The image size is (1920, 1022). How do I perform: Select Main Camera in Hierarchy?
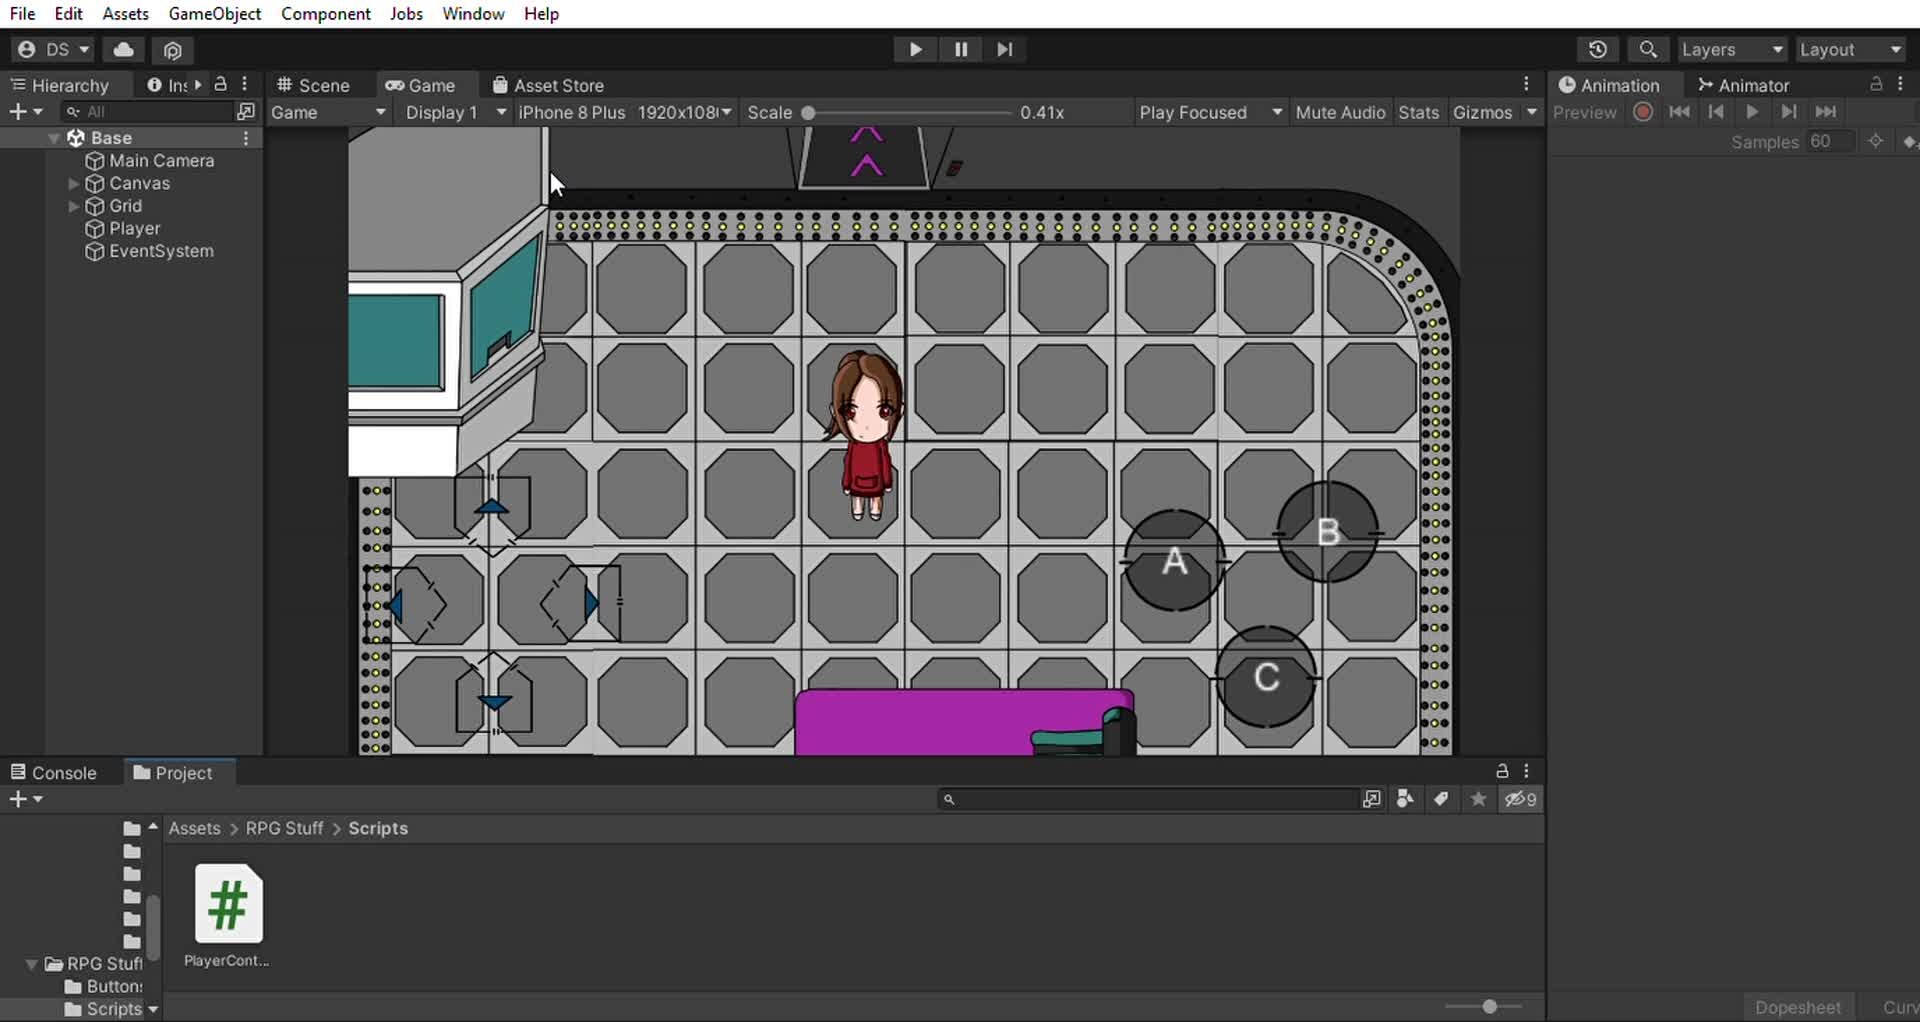(x=161, y=161)
